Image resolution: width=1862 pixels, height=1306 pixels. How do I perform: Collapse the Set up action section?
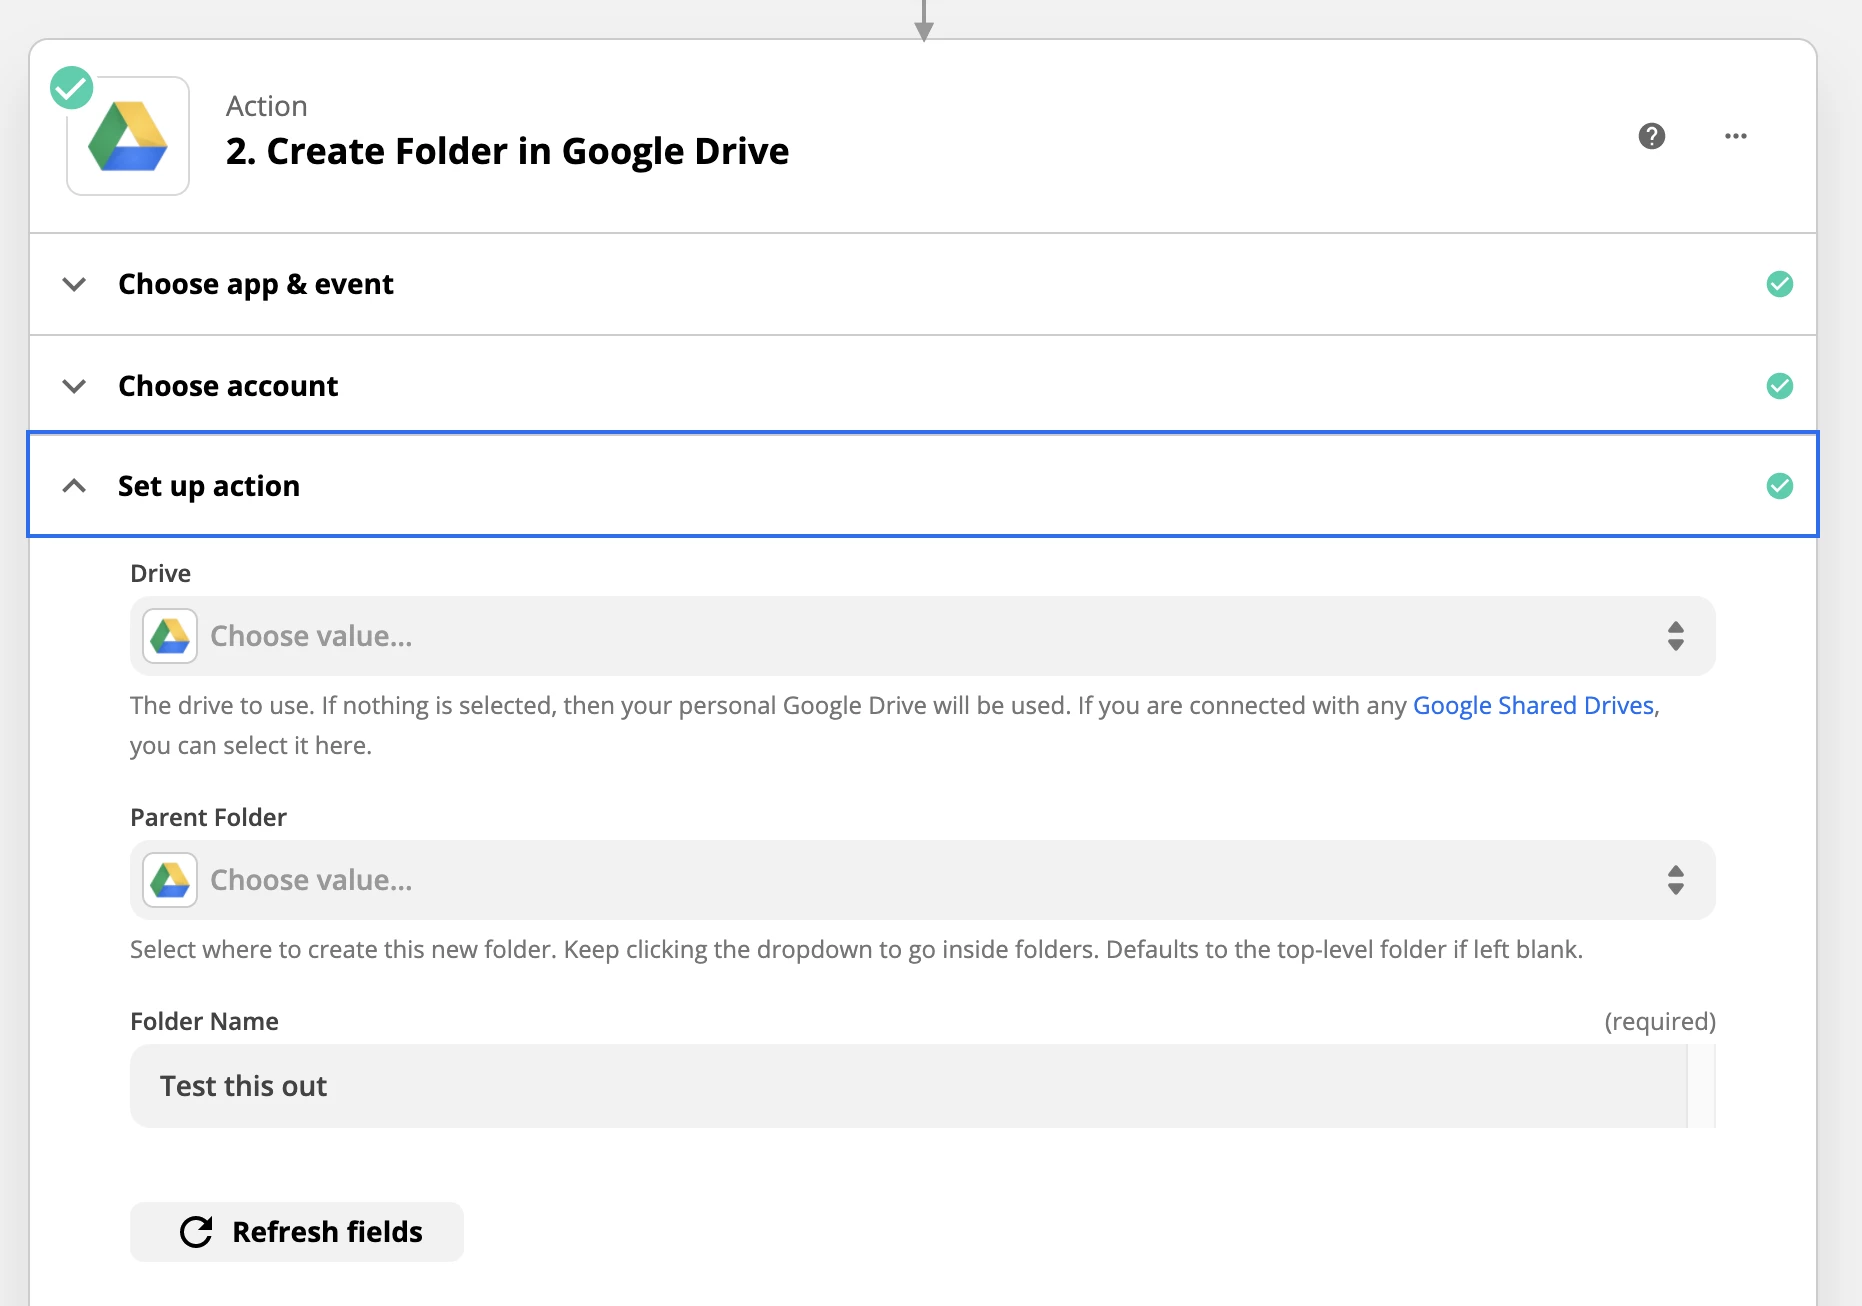[74, 487]
